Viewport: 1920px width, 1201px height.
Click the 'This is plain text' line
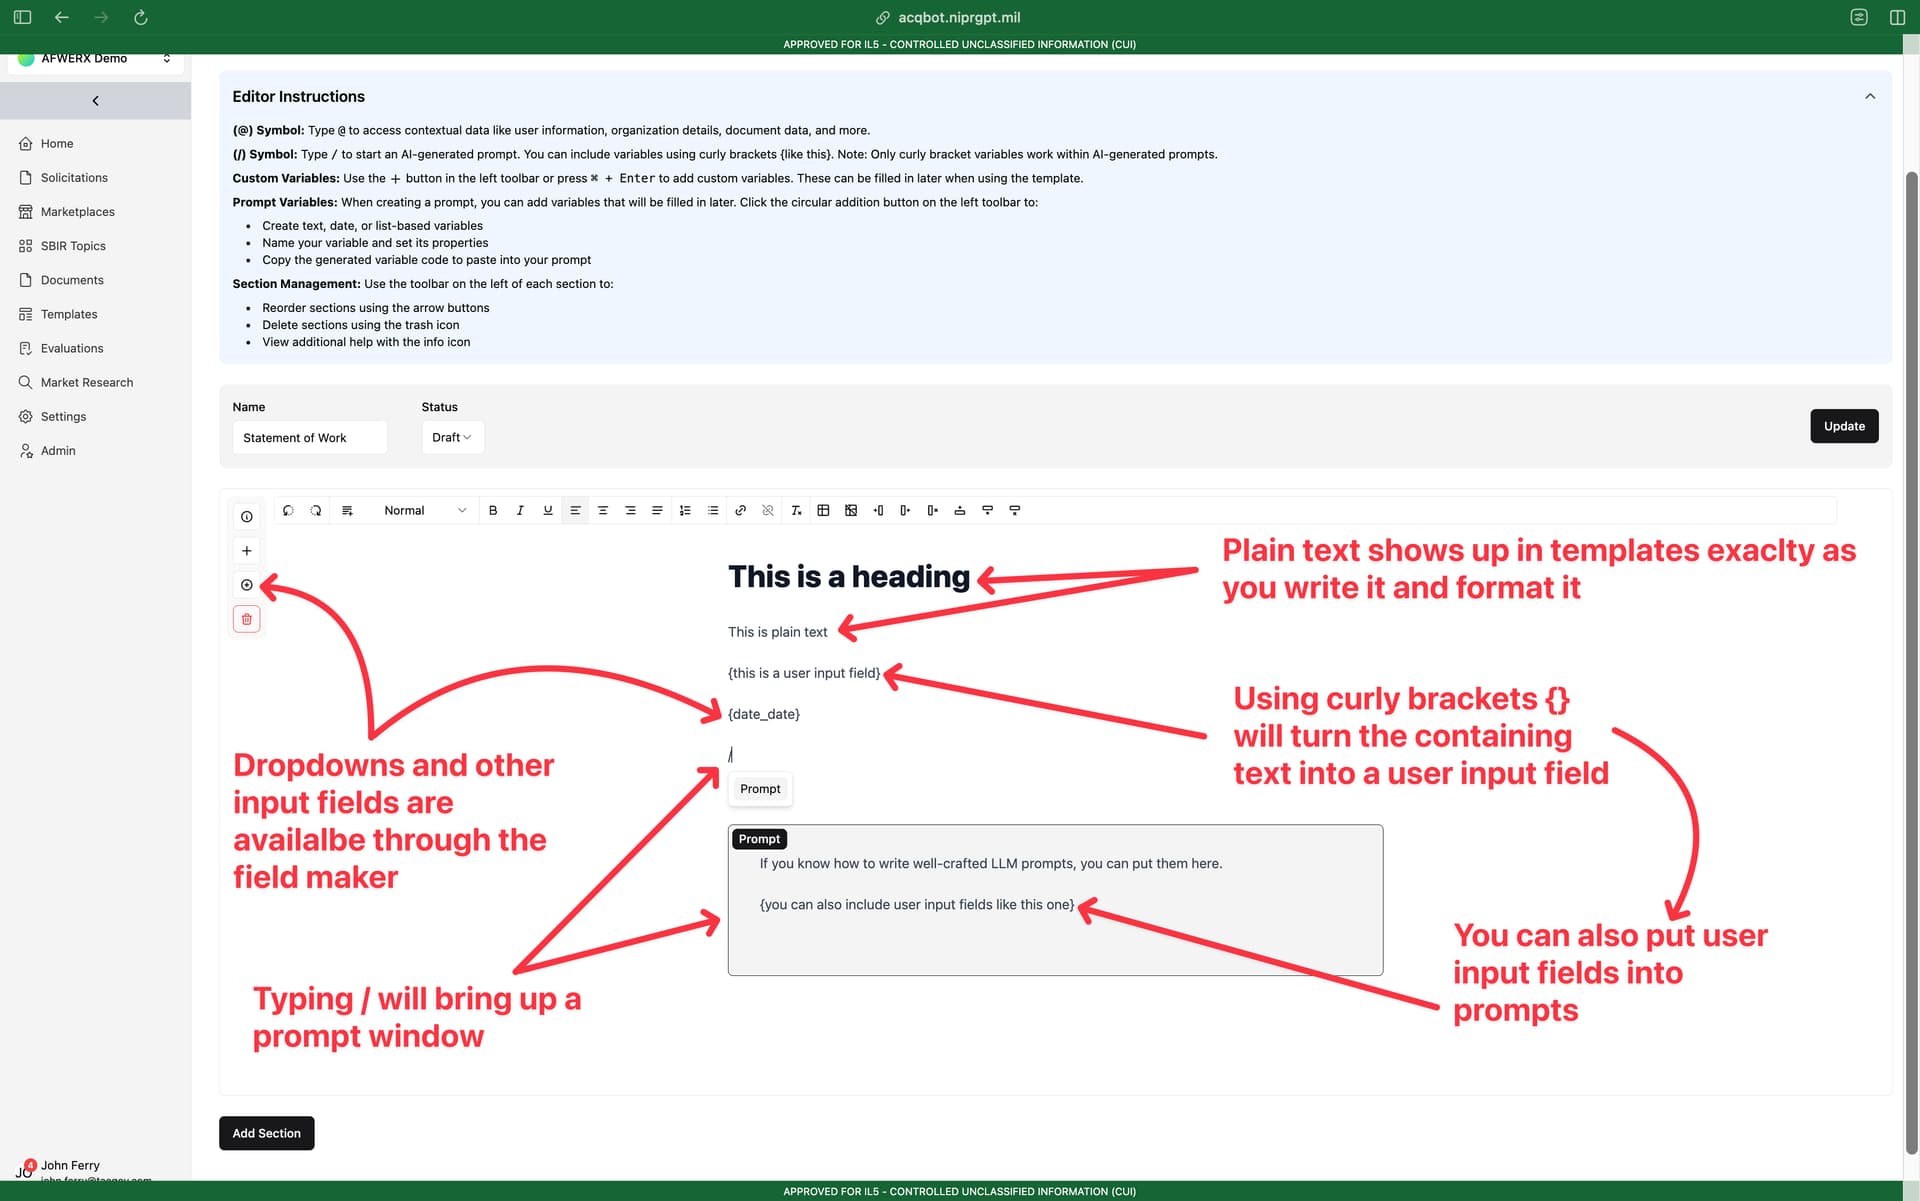click(x=777, y=632)
